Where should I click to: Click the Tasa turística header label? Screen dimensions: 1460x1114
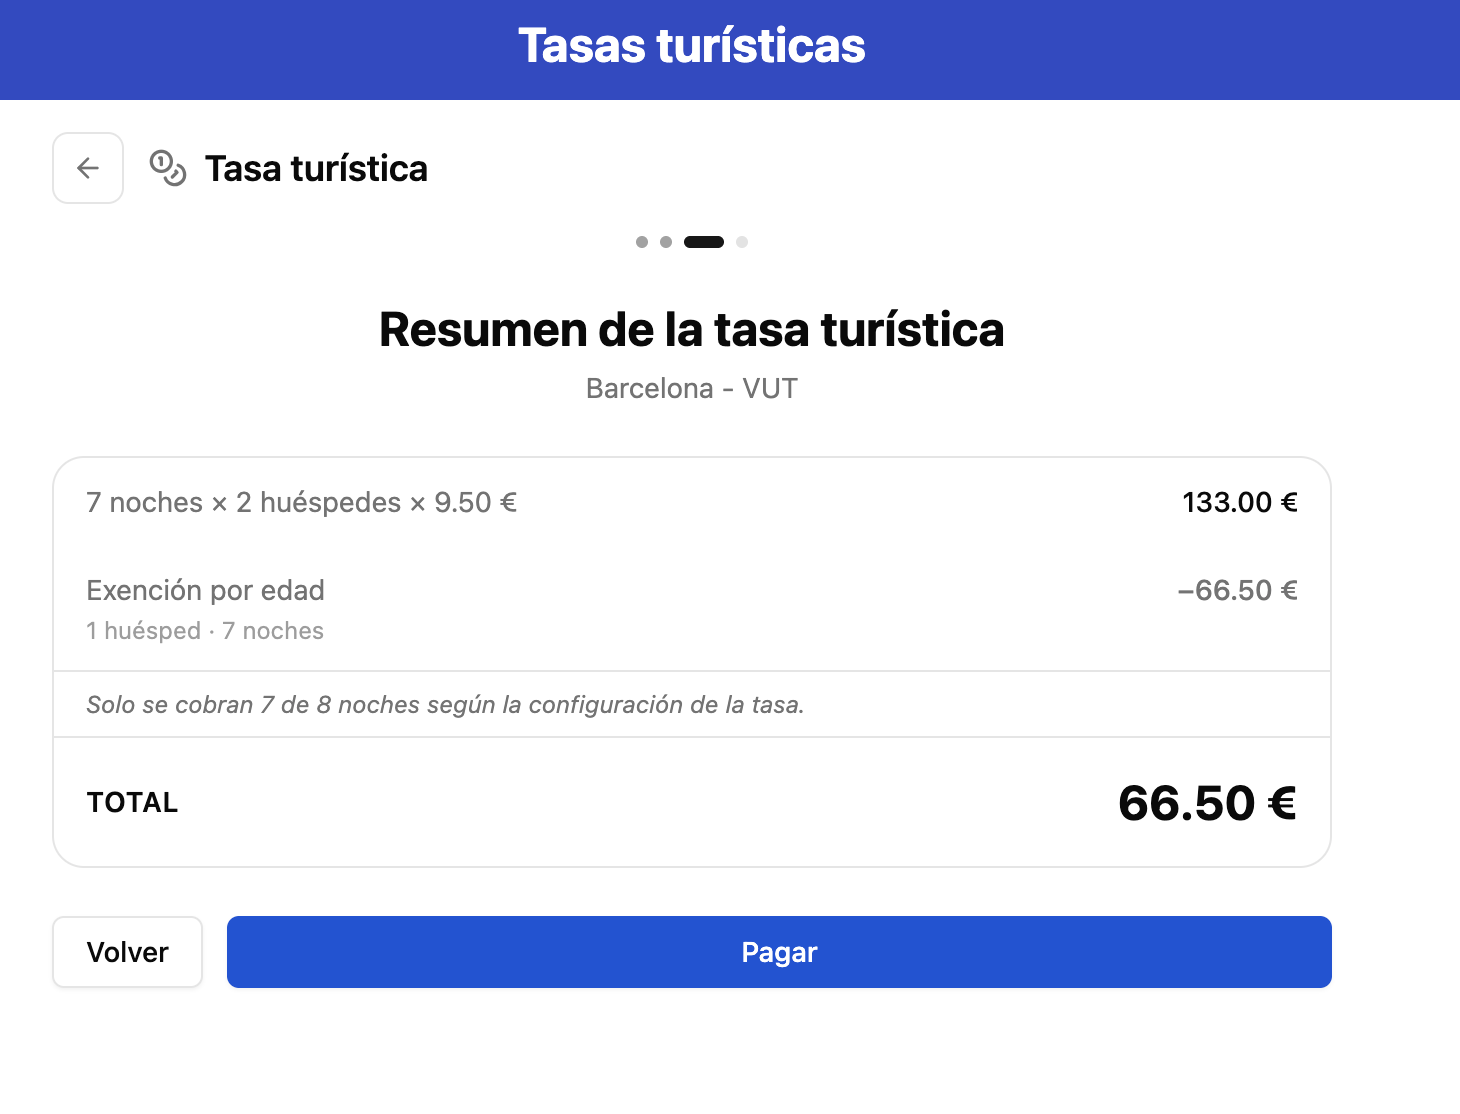pos(316,168)
